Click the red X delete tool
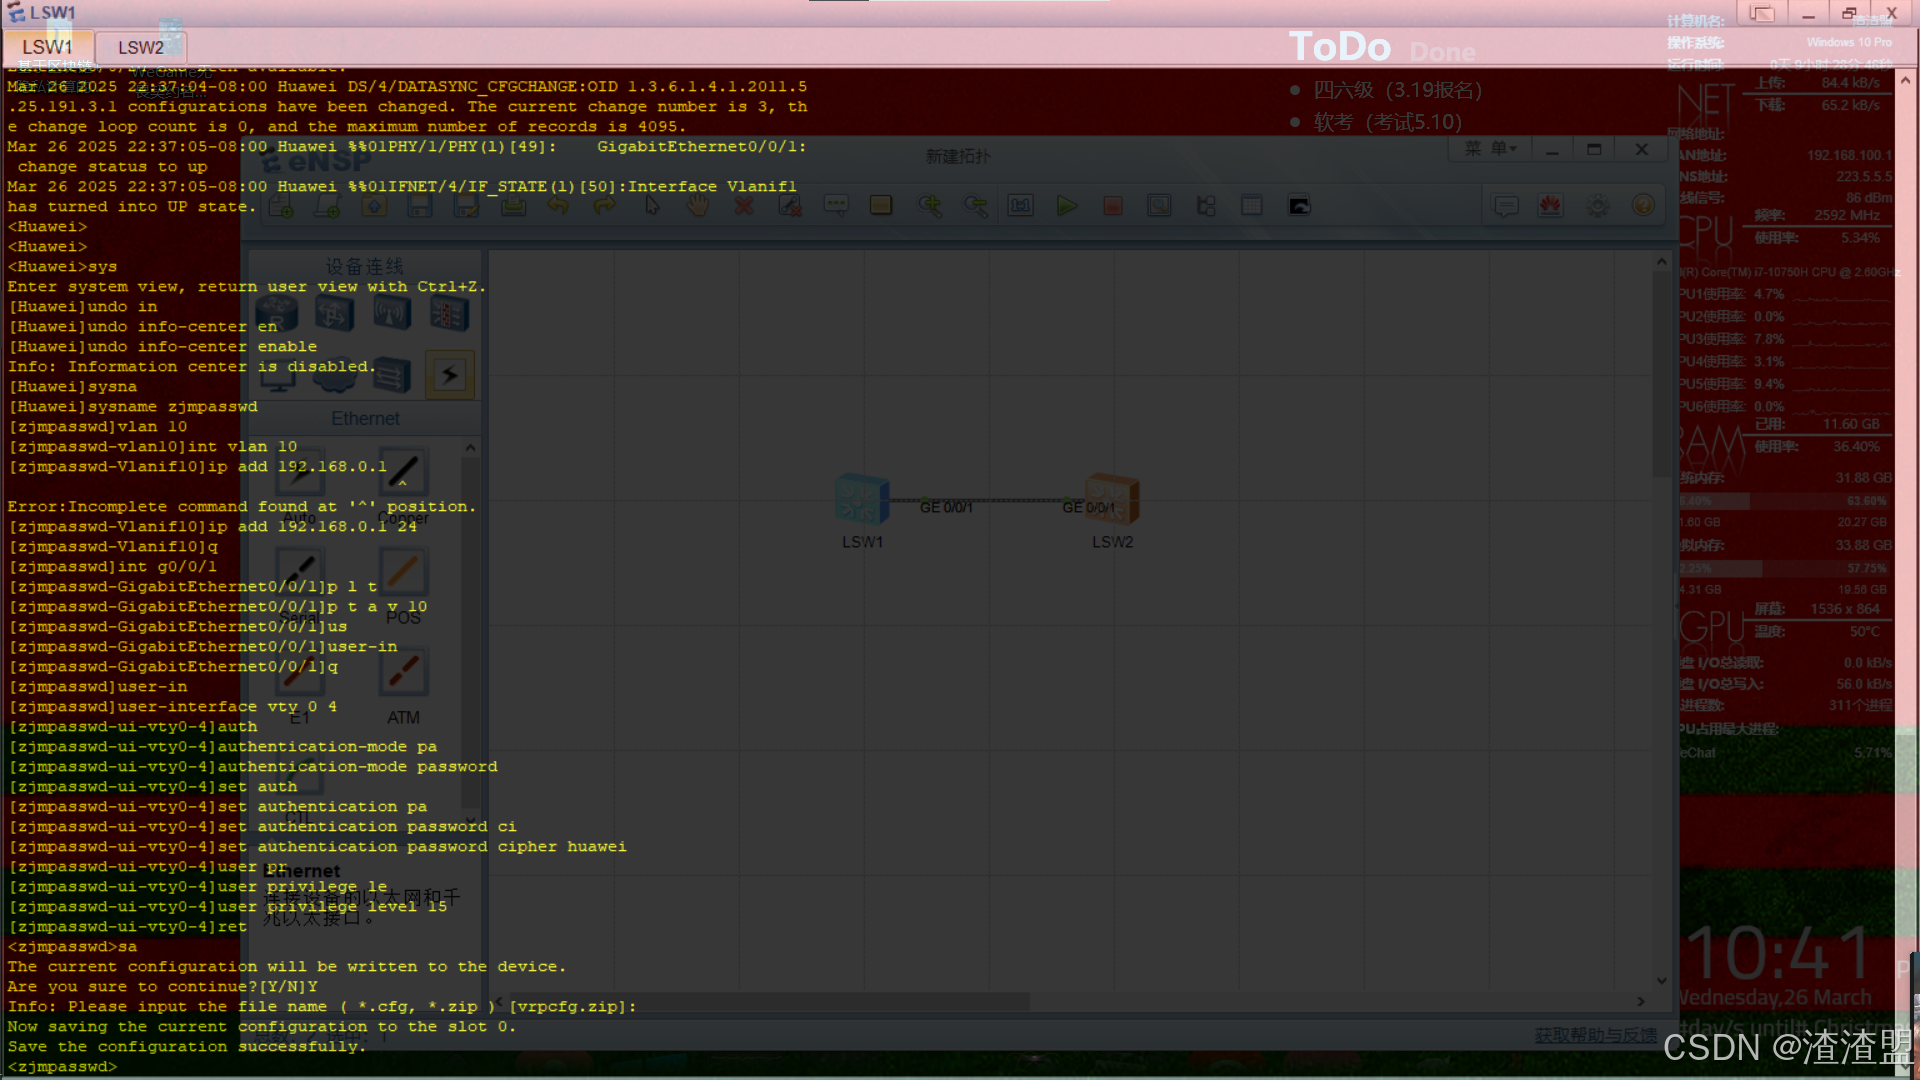1920x1080 pixels. [x=744, y=206]
